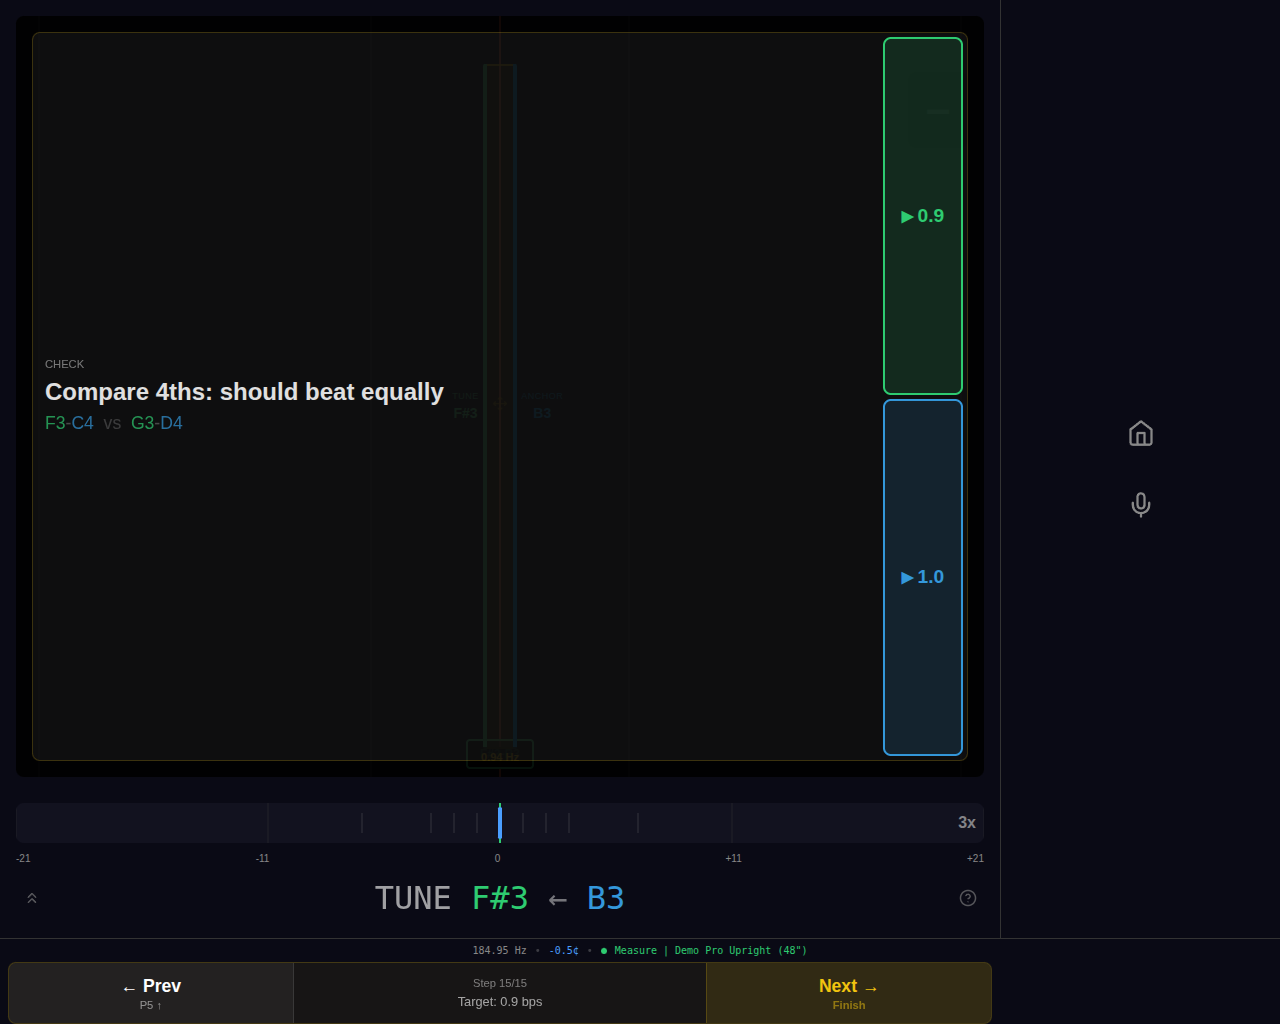Activate the microphone icon
Viewport: 1280px width, 1024px height.
coord(1140,504)
